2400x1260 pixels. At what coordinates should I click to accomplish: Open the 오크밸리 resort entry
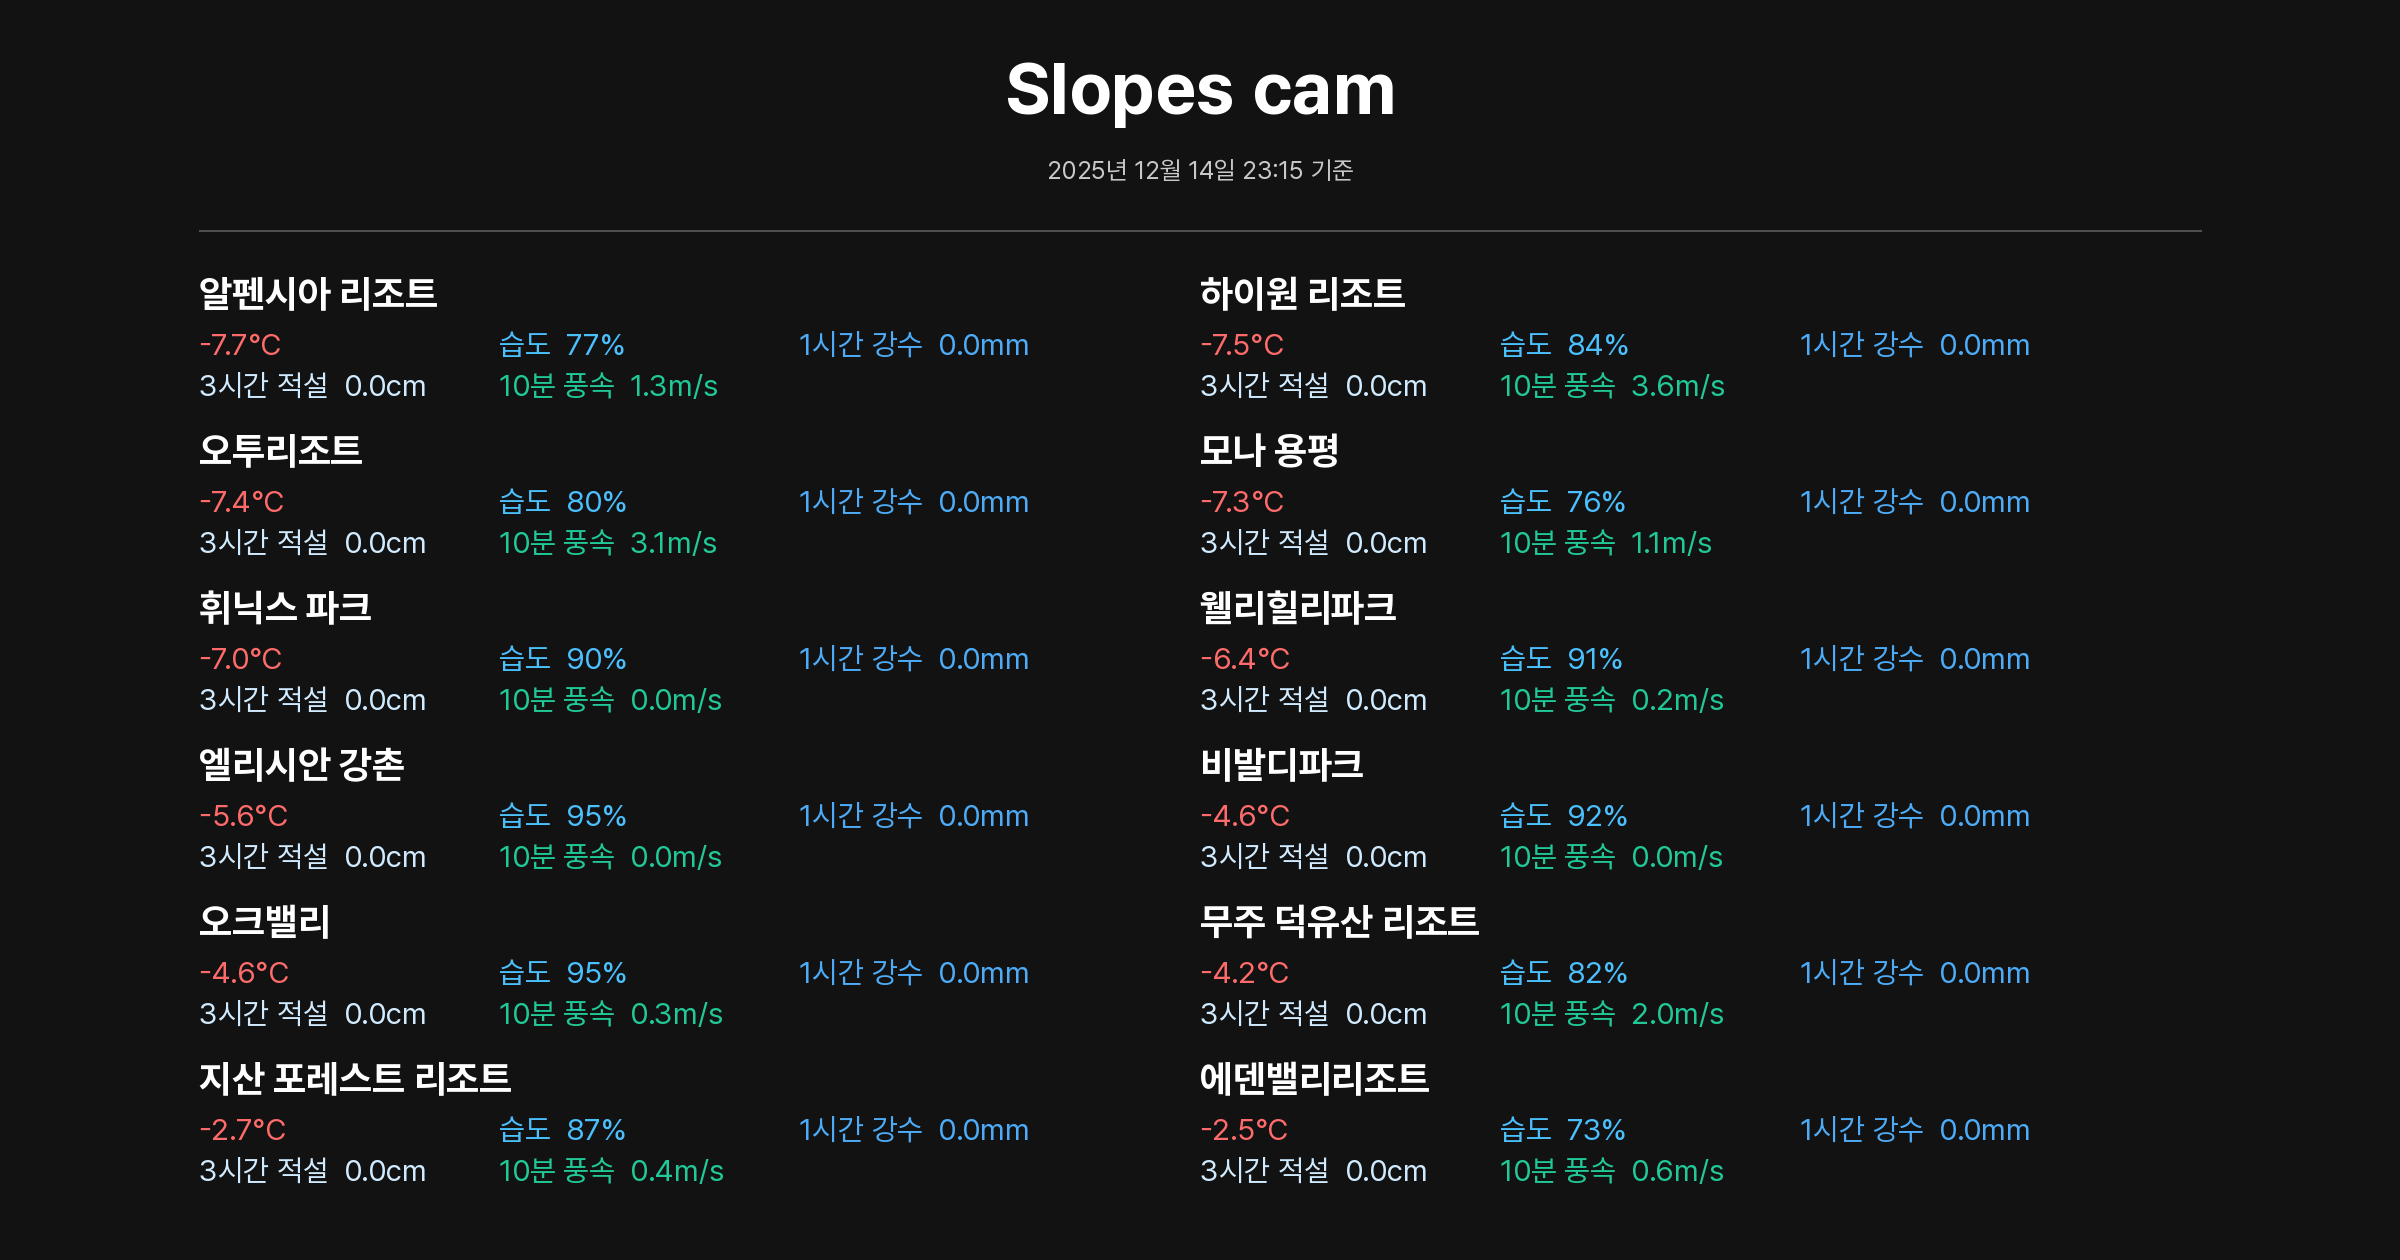264,921
